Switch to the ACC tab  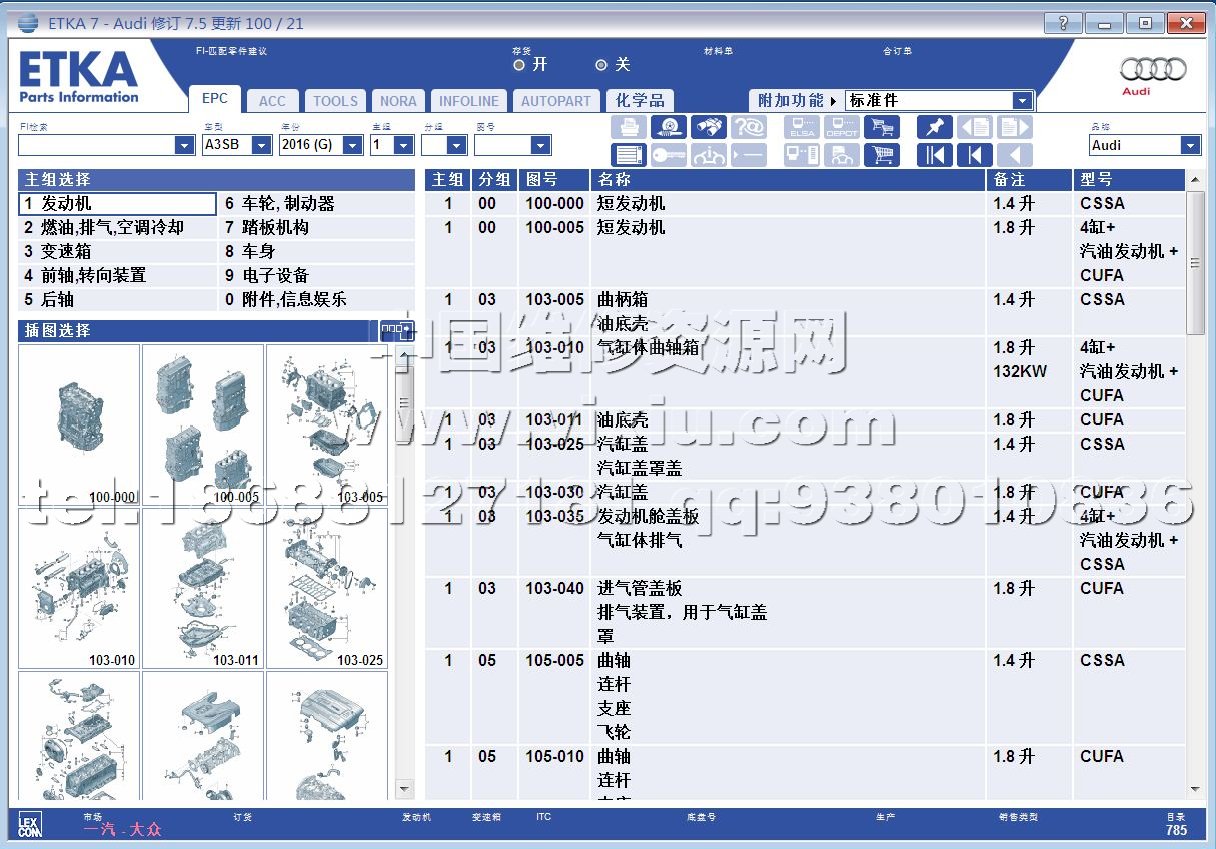click(x=272, y=101)
